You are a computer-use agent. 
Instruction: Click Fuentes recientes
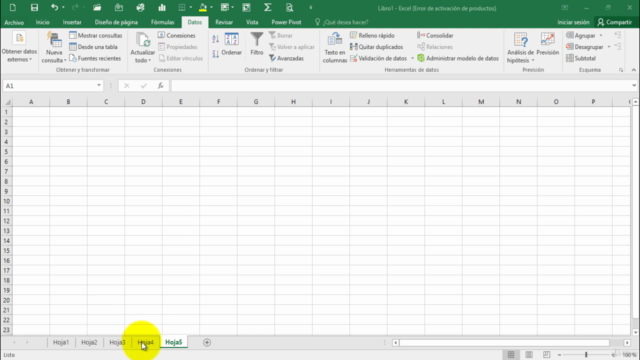pos(95,58)
